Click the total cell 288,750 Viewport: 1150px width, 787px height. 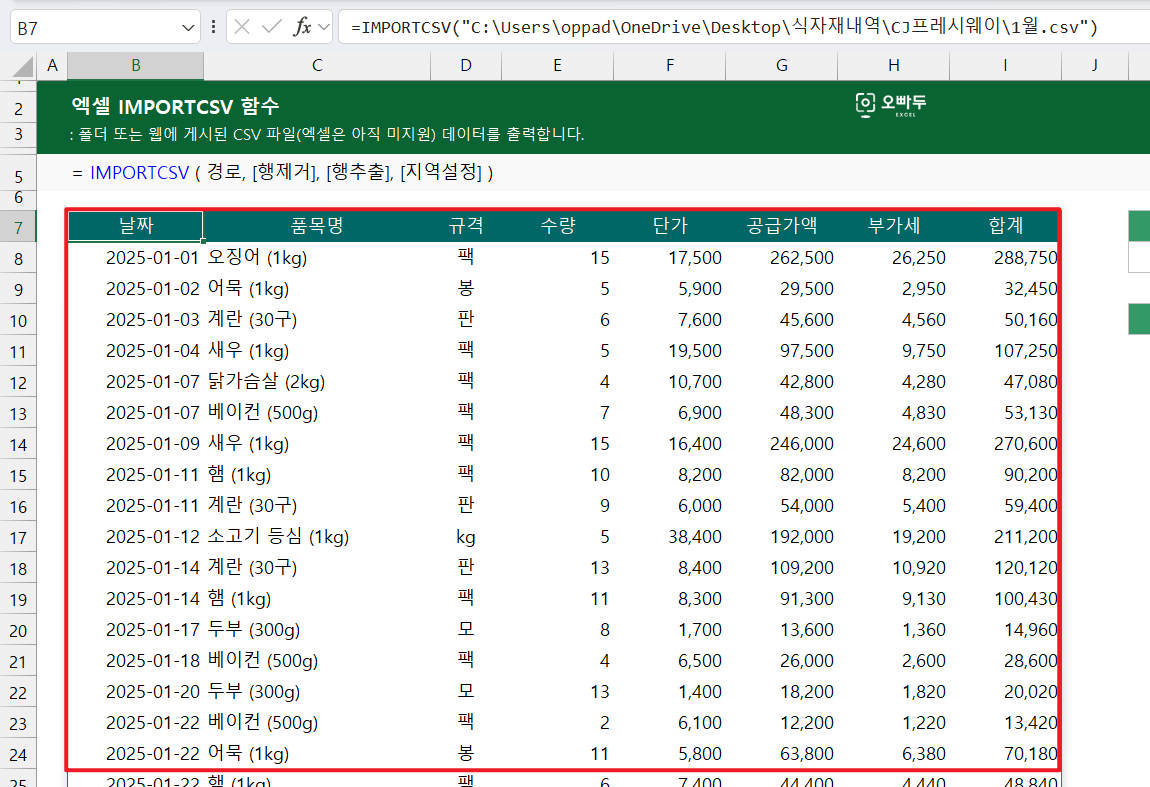coord(1005,257)
